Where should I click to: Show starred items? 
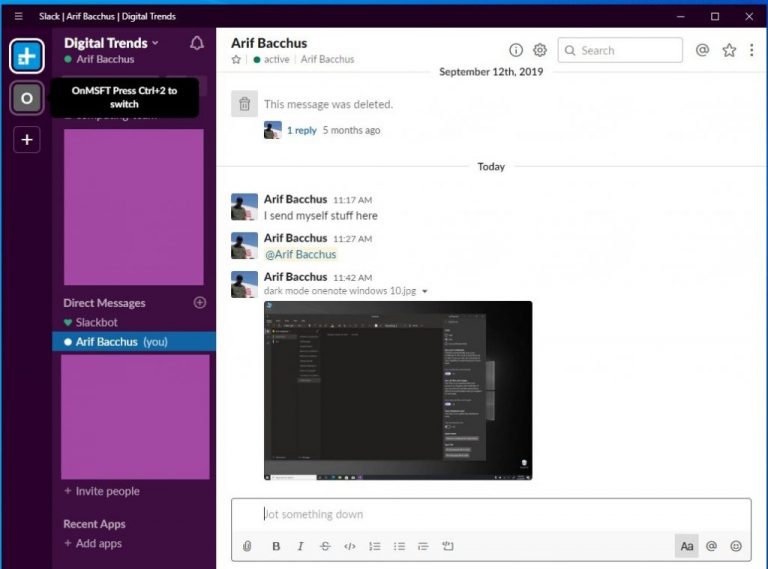click(729, 50)
